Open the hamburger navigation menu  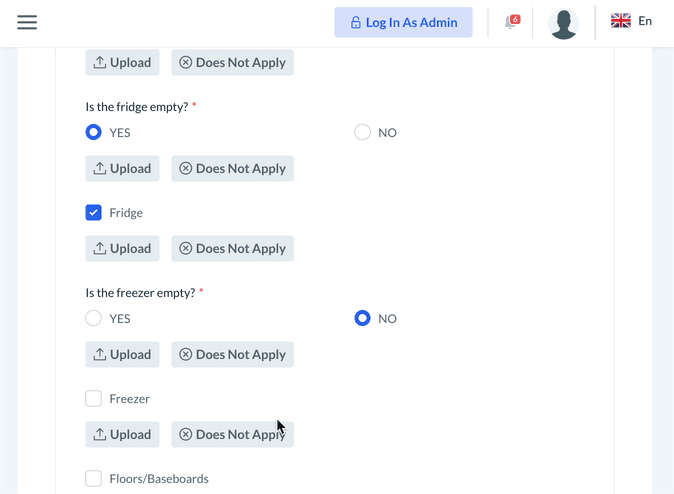[27, 22]
